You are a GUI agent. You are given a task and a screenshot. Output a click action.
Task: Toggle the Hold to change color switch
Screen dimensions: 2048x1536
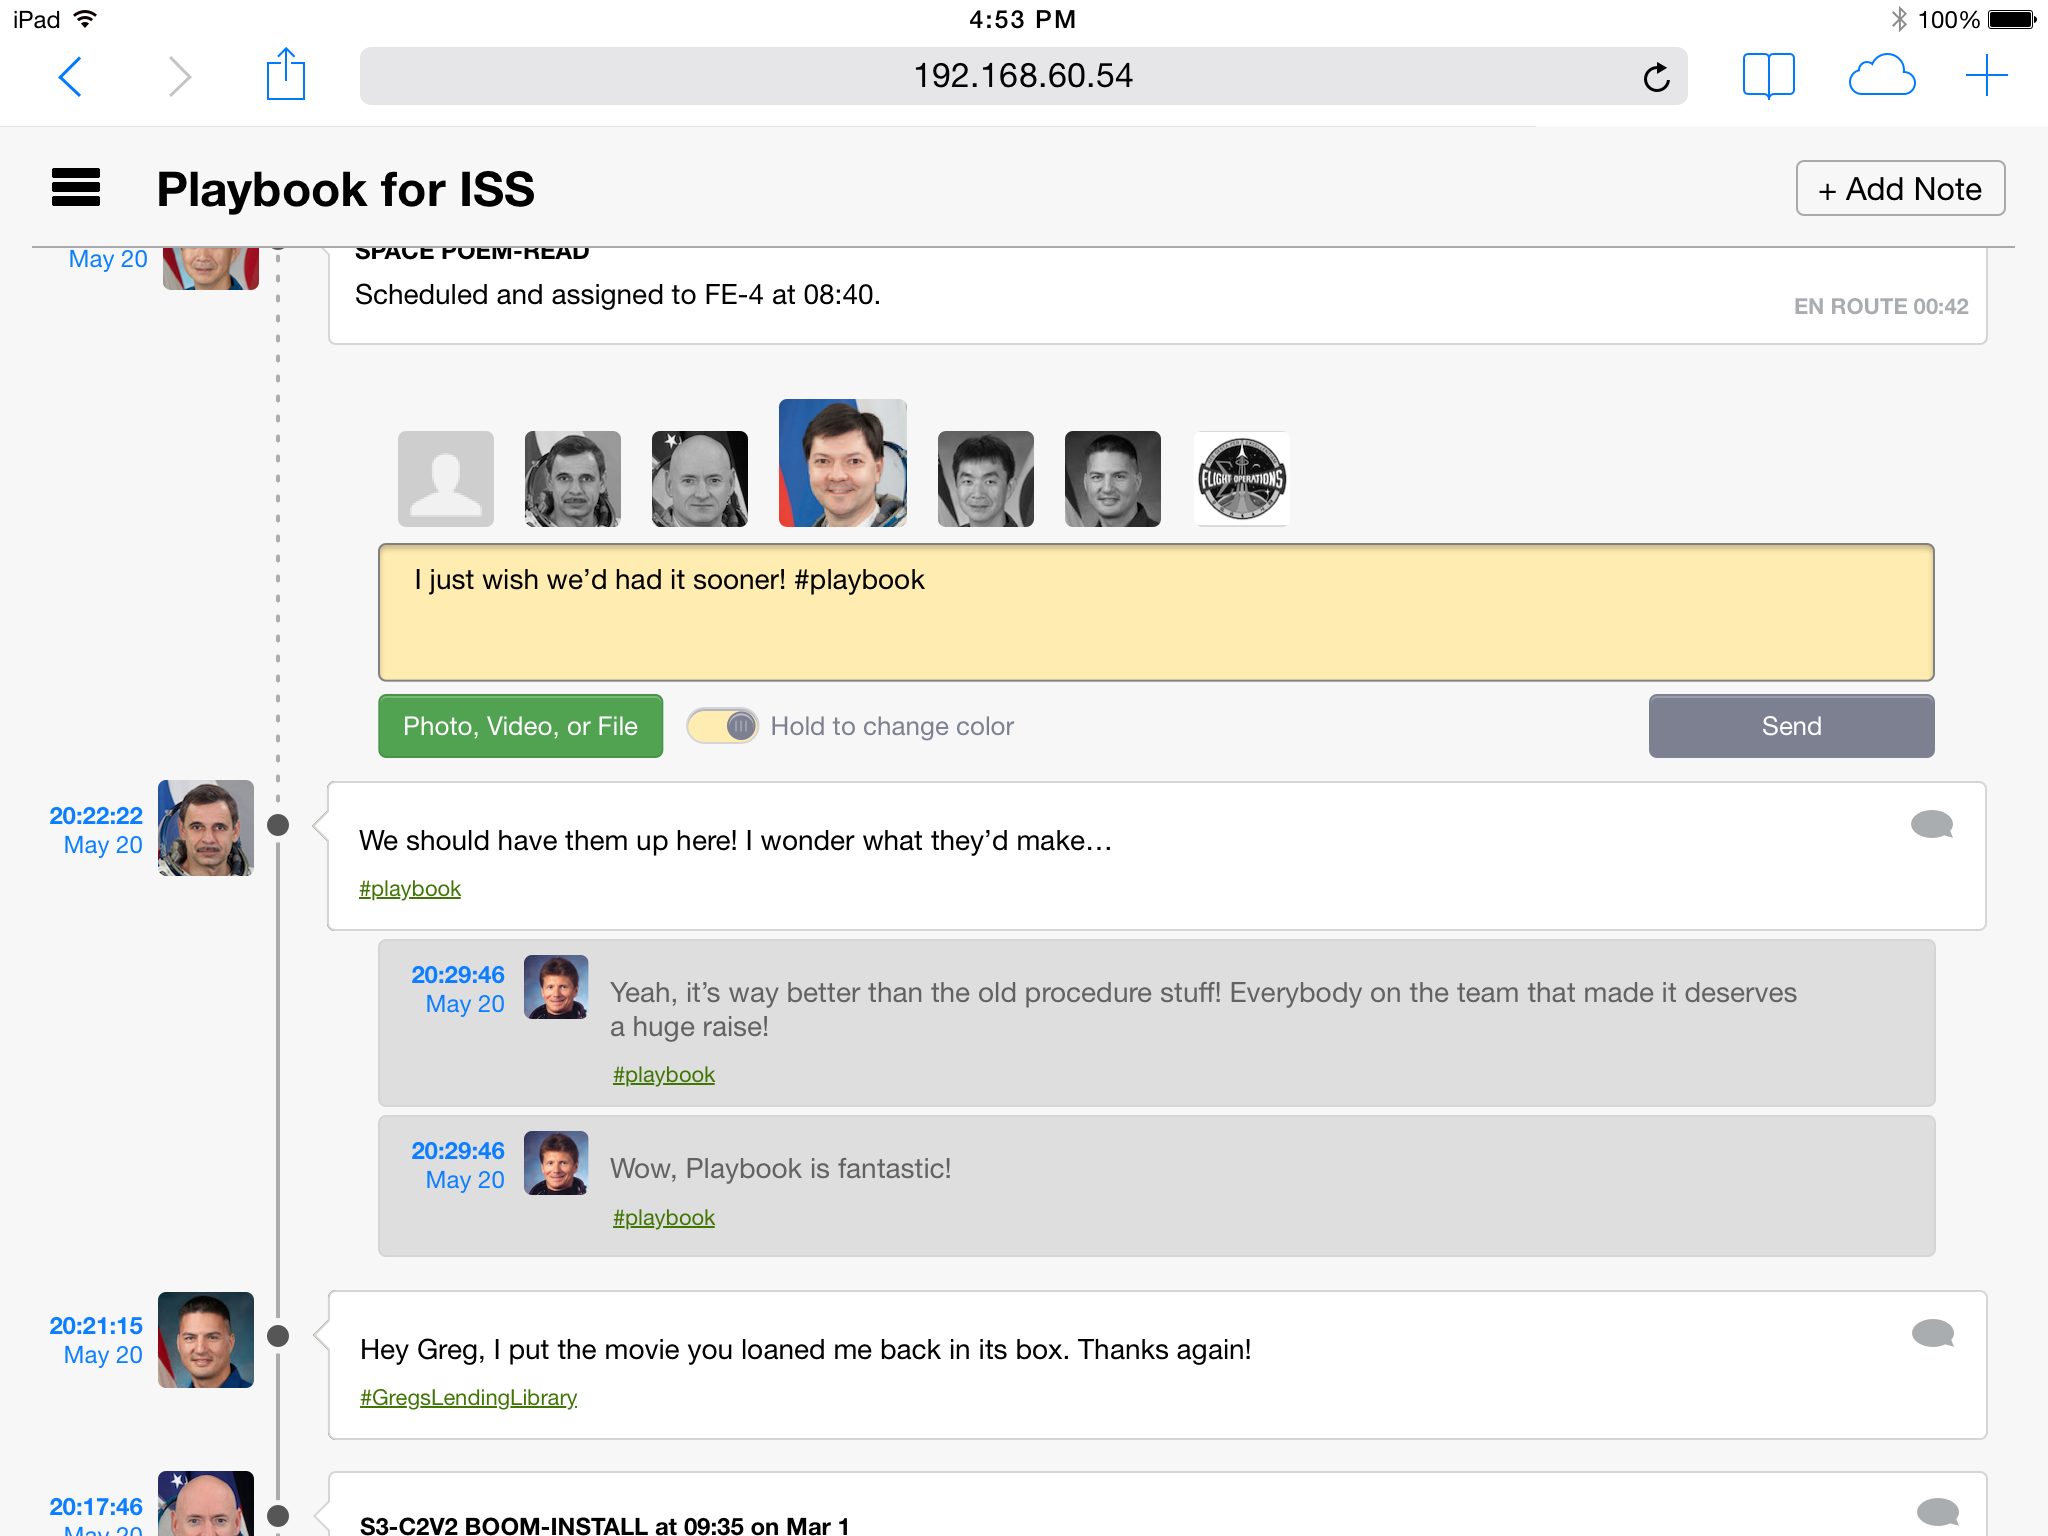tap(723, 726)
